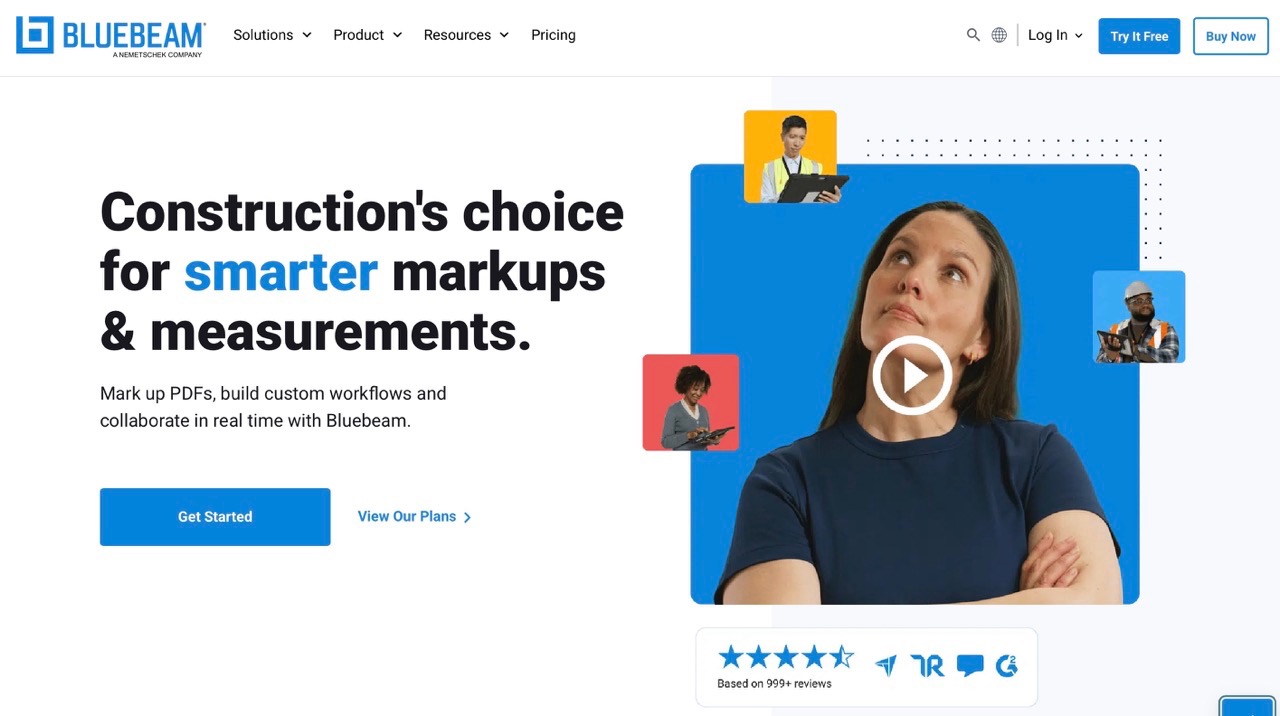Screen dimensions: 1280x716
Task: Click the Get Started button
Action: [215, 517]
